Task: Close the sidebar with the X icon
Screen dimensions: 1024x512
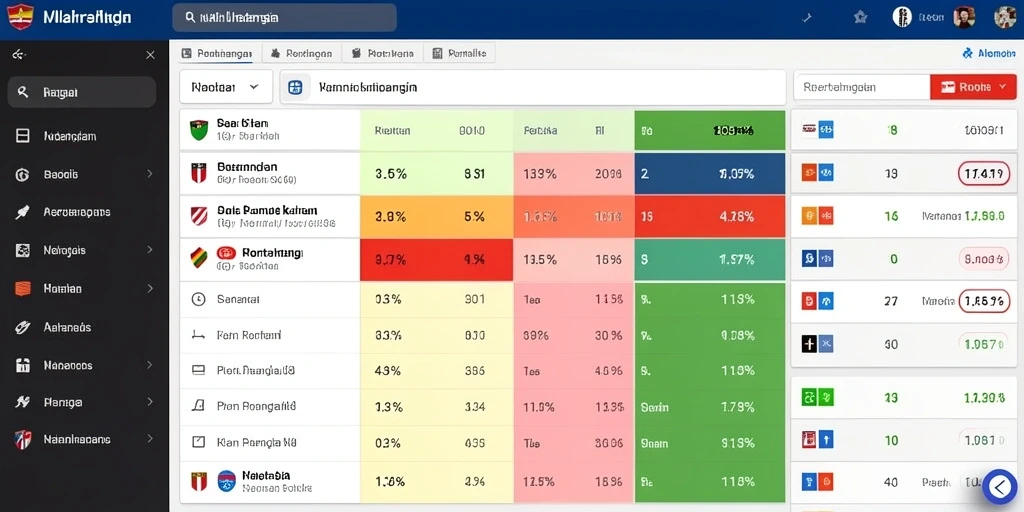Action: tap(150, 56)
